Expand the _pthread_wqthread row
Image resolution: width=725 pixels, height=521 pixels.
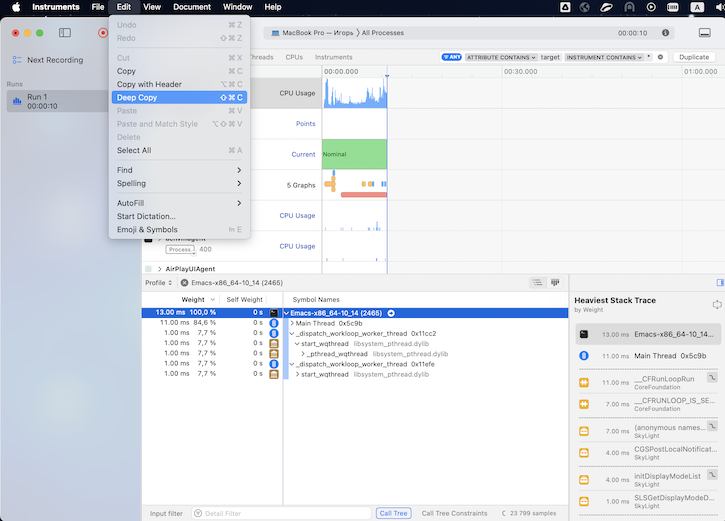(x=303, y=354)
